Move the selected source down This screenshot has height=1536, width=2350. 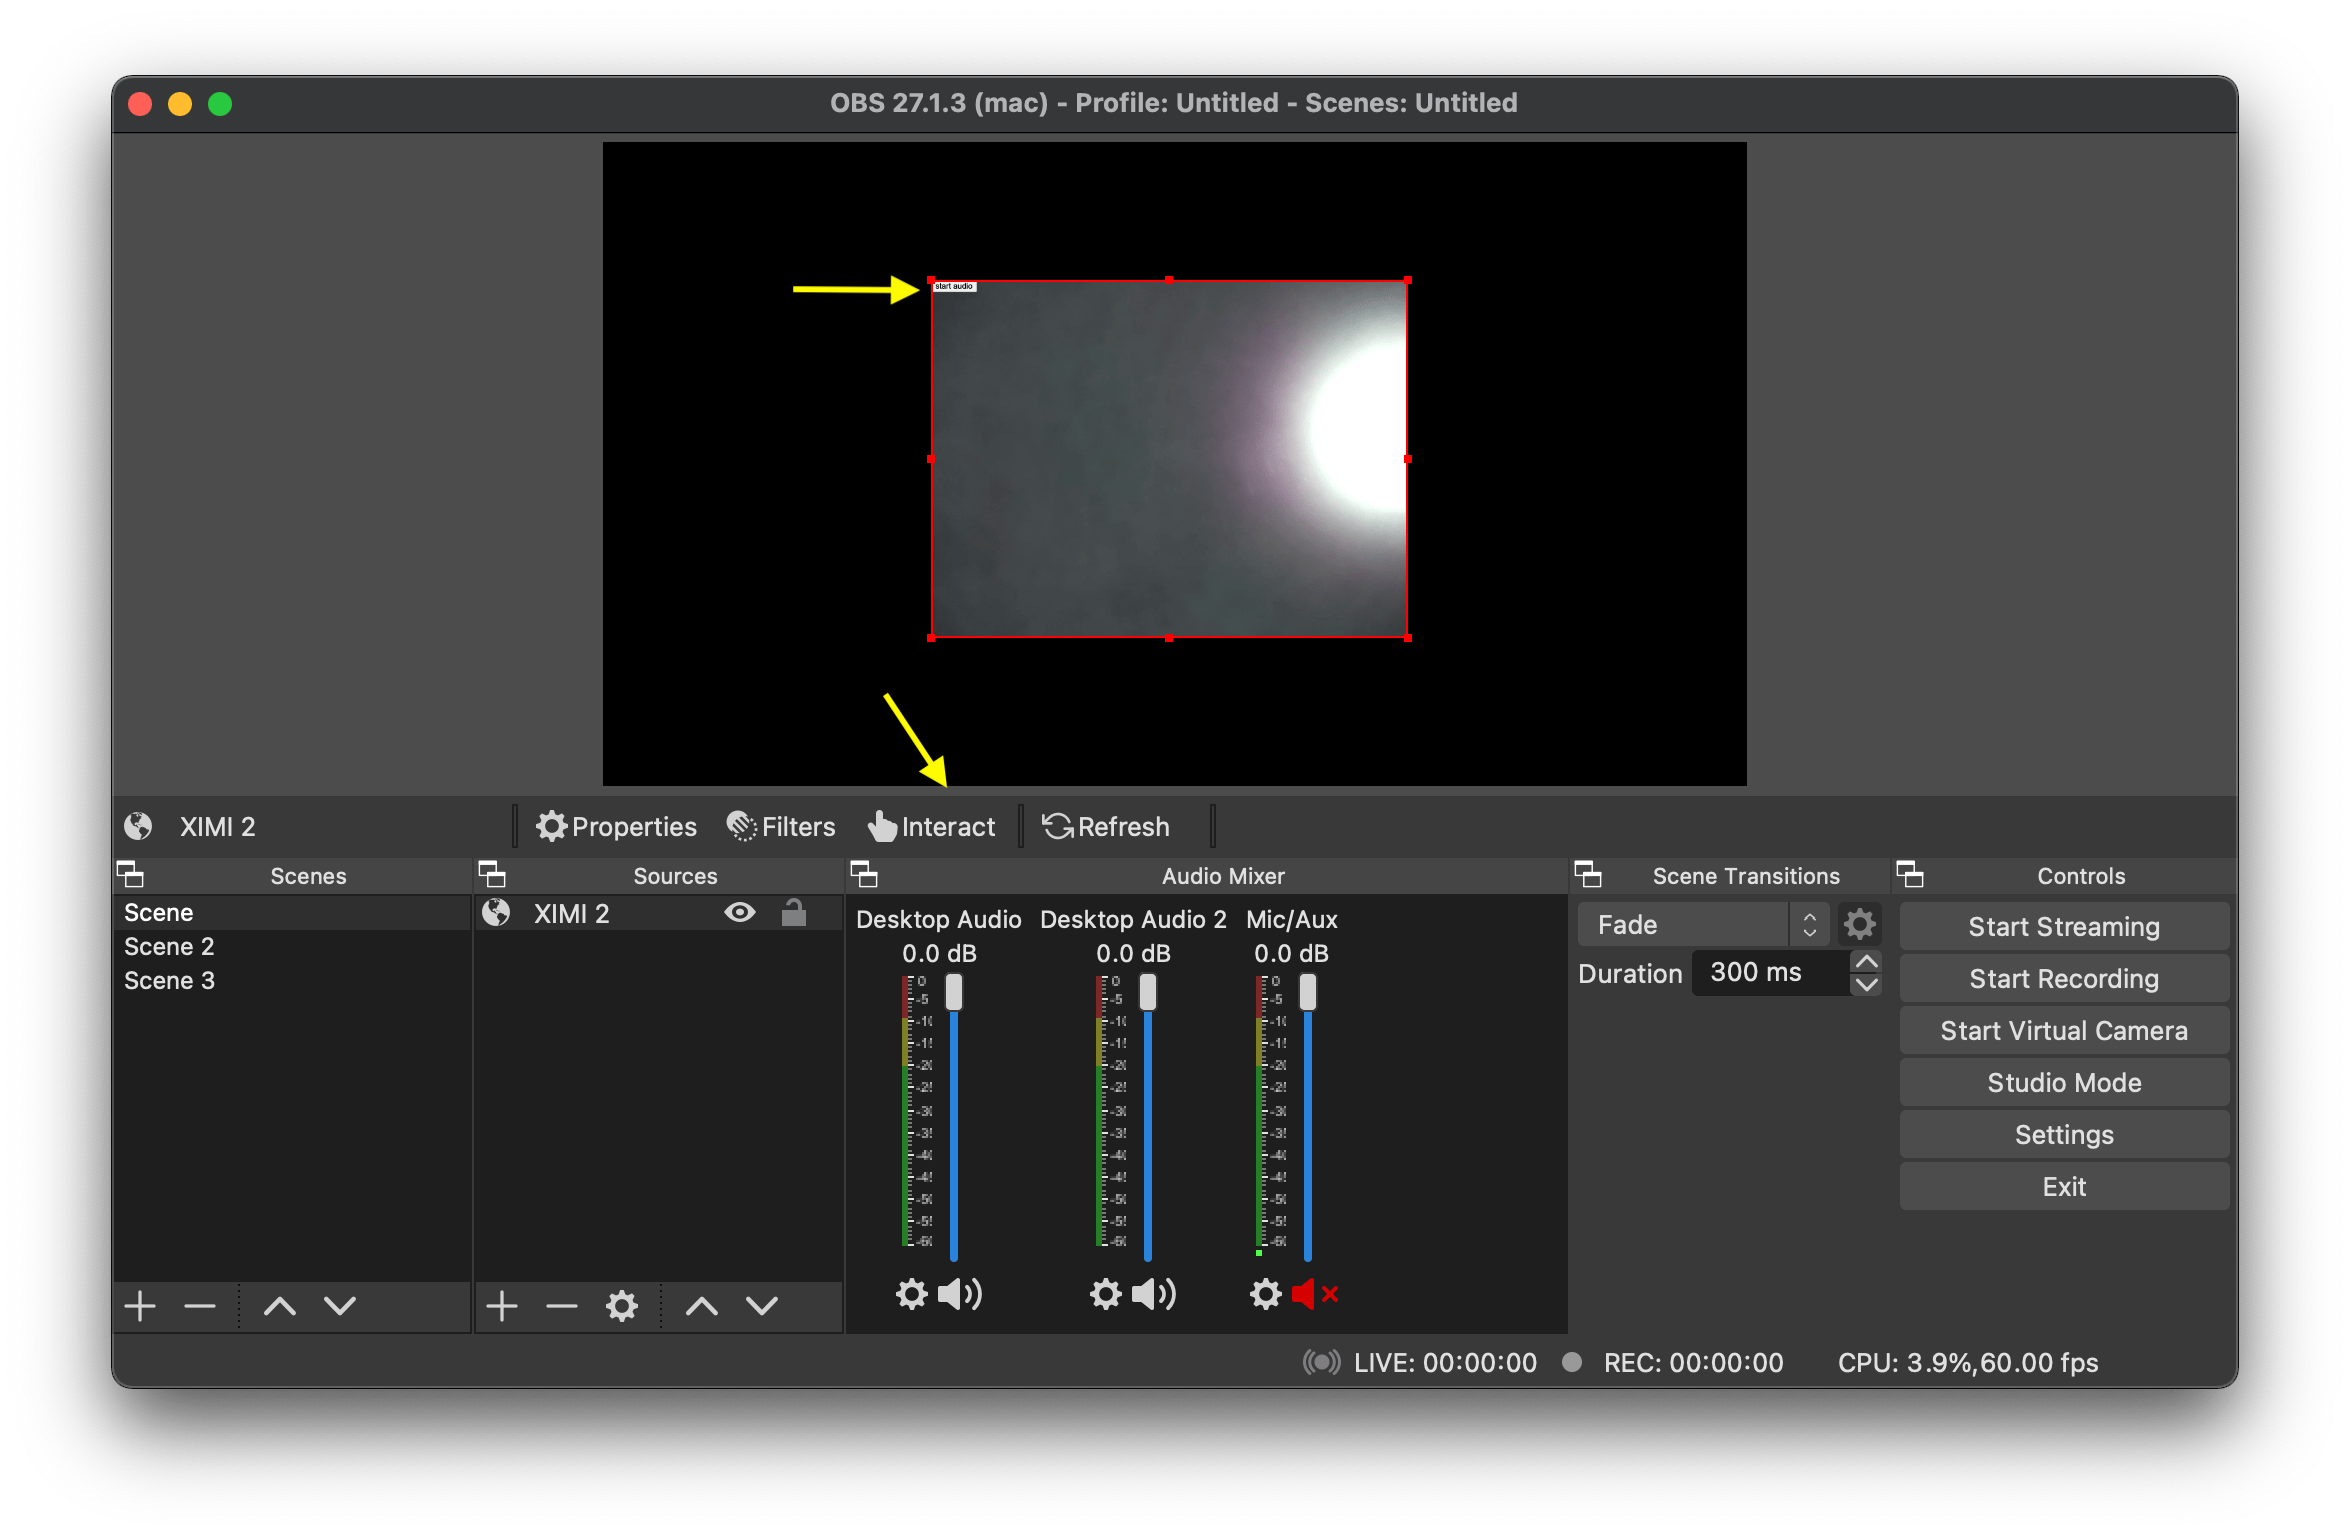pos(762,1306)
